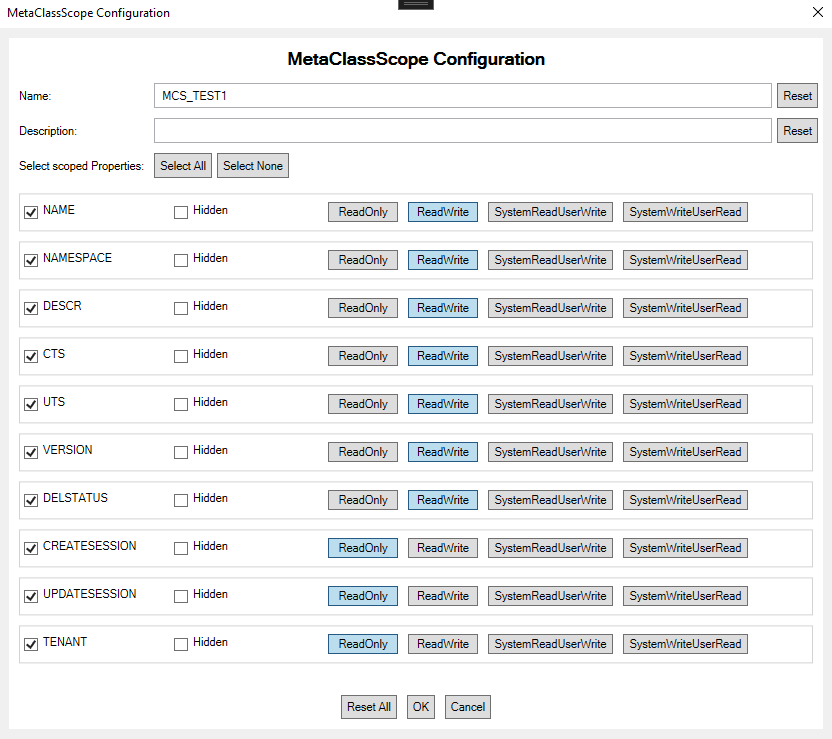The height and width of the screenshot is (739, 832).
Task: Enable the Hidden checkbox for DESCR
Action: (x=180, y=308)
